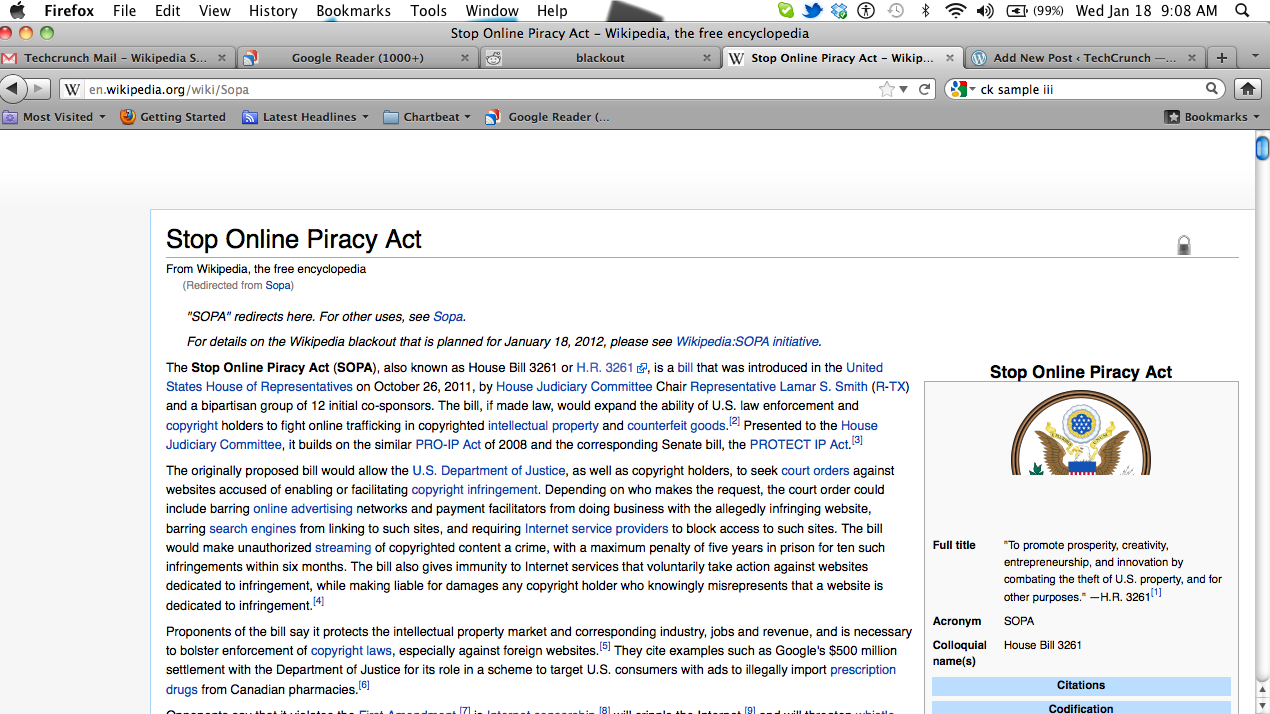
Task: Close the blackout tab
Action: (x=707, y=58)
